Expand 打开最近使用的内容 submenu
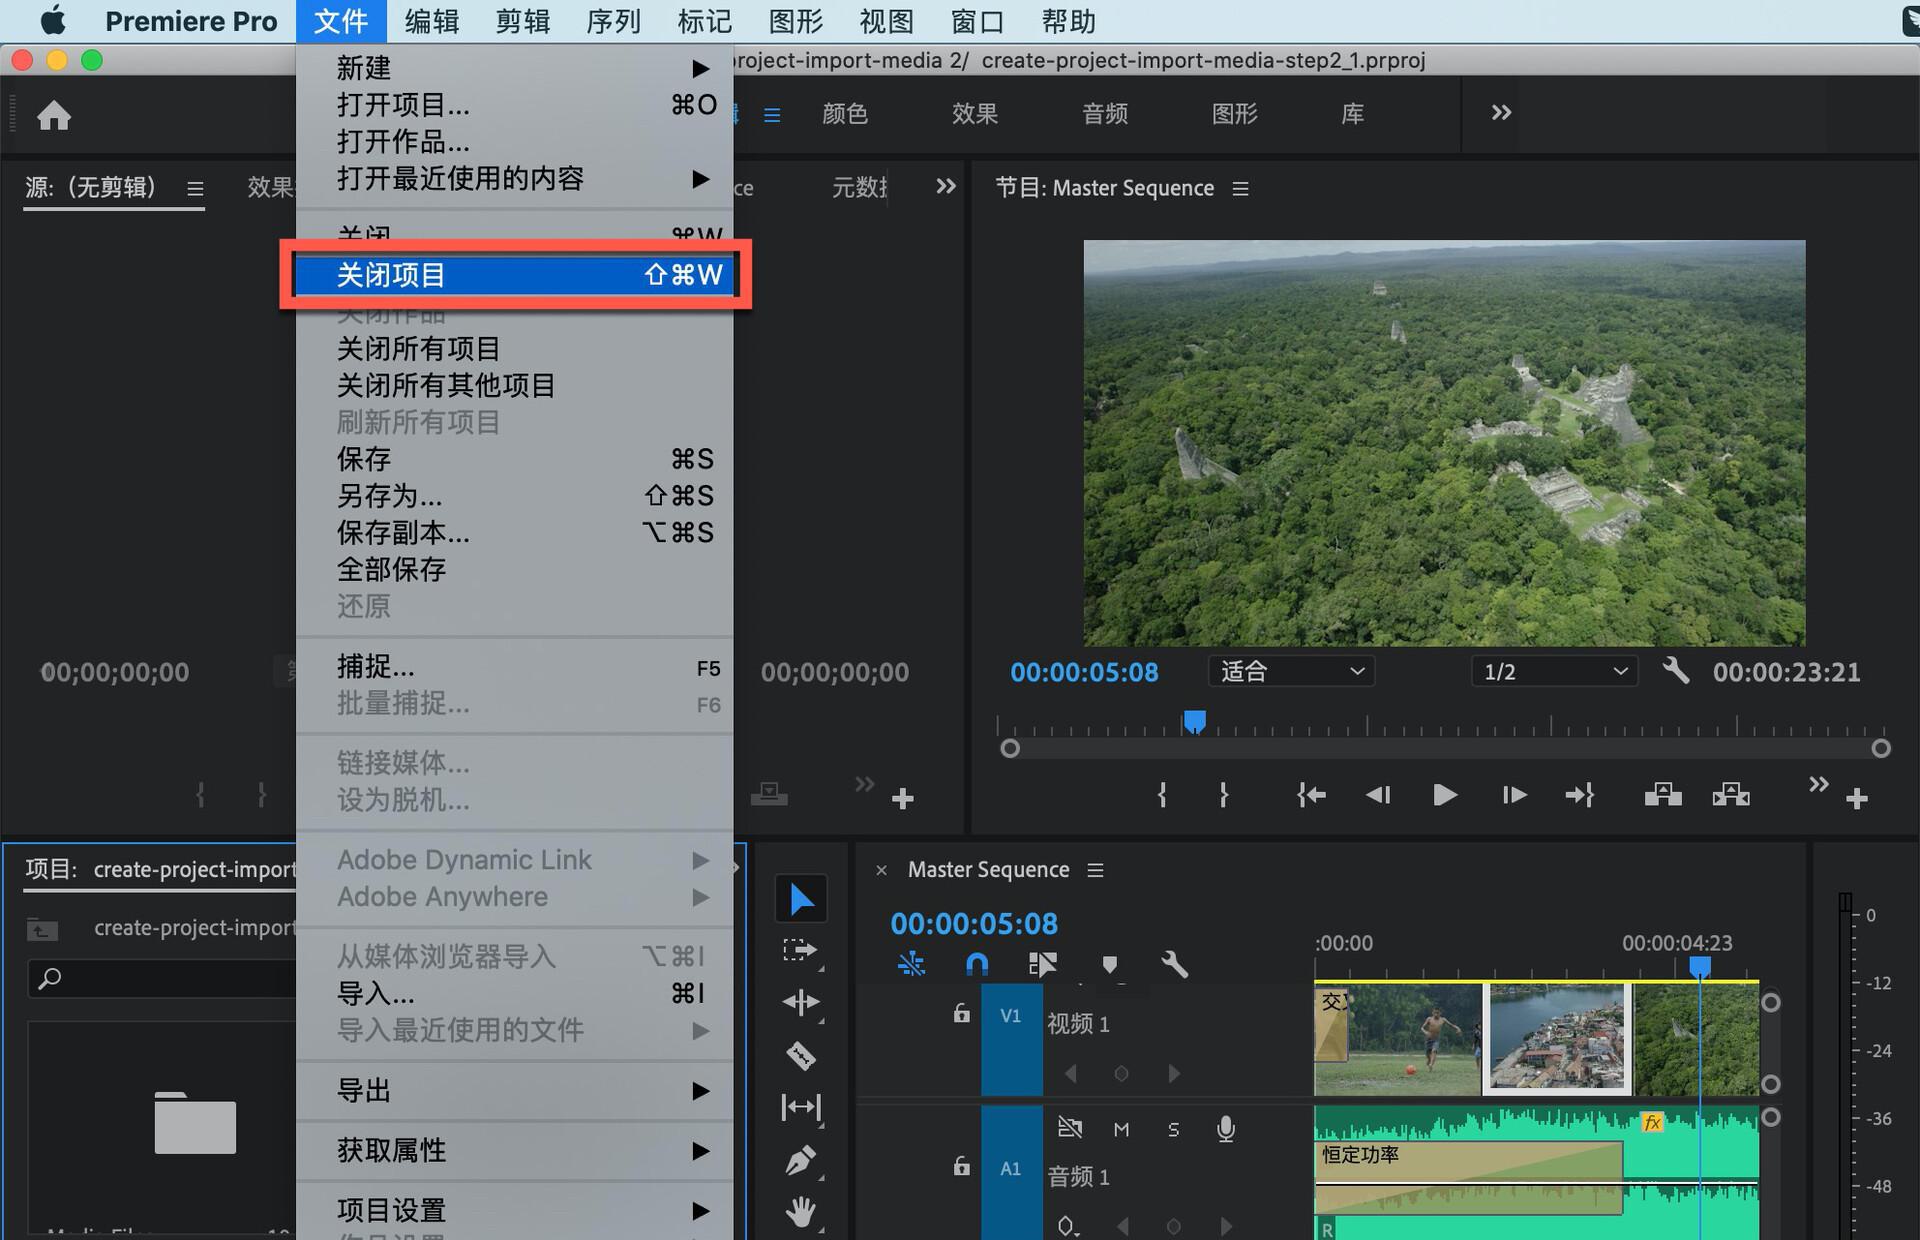The height and width of the screenshot is (1240, 1920). (x=514, y=179)
